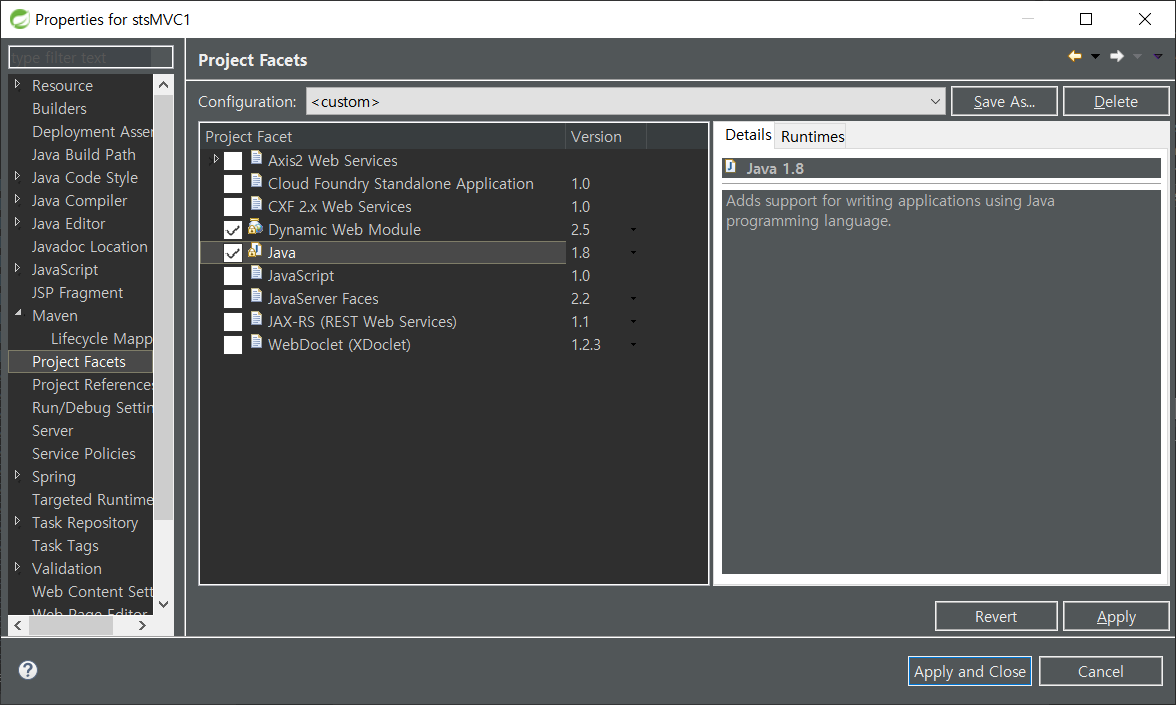This screenshot has height=705, width=1176.
Task: Enable the JavaScript facet checkbox
Action: [x=233, y=276]
